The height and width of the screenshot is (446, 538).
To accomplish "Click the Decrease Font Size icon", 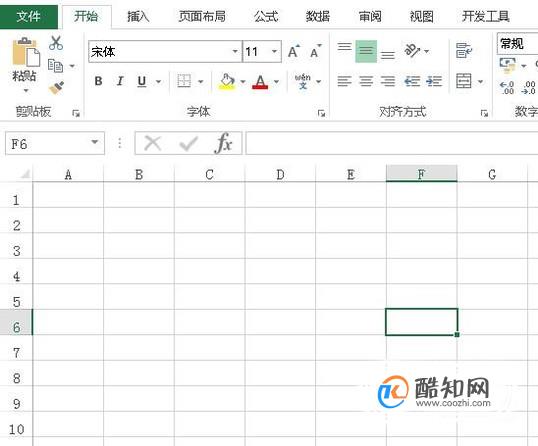I will point(315,51).
